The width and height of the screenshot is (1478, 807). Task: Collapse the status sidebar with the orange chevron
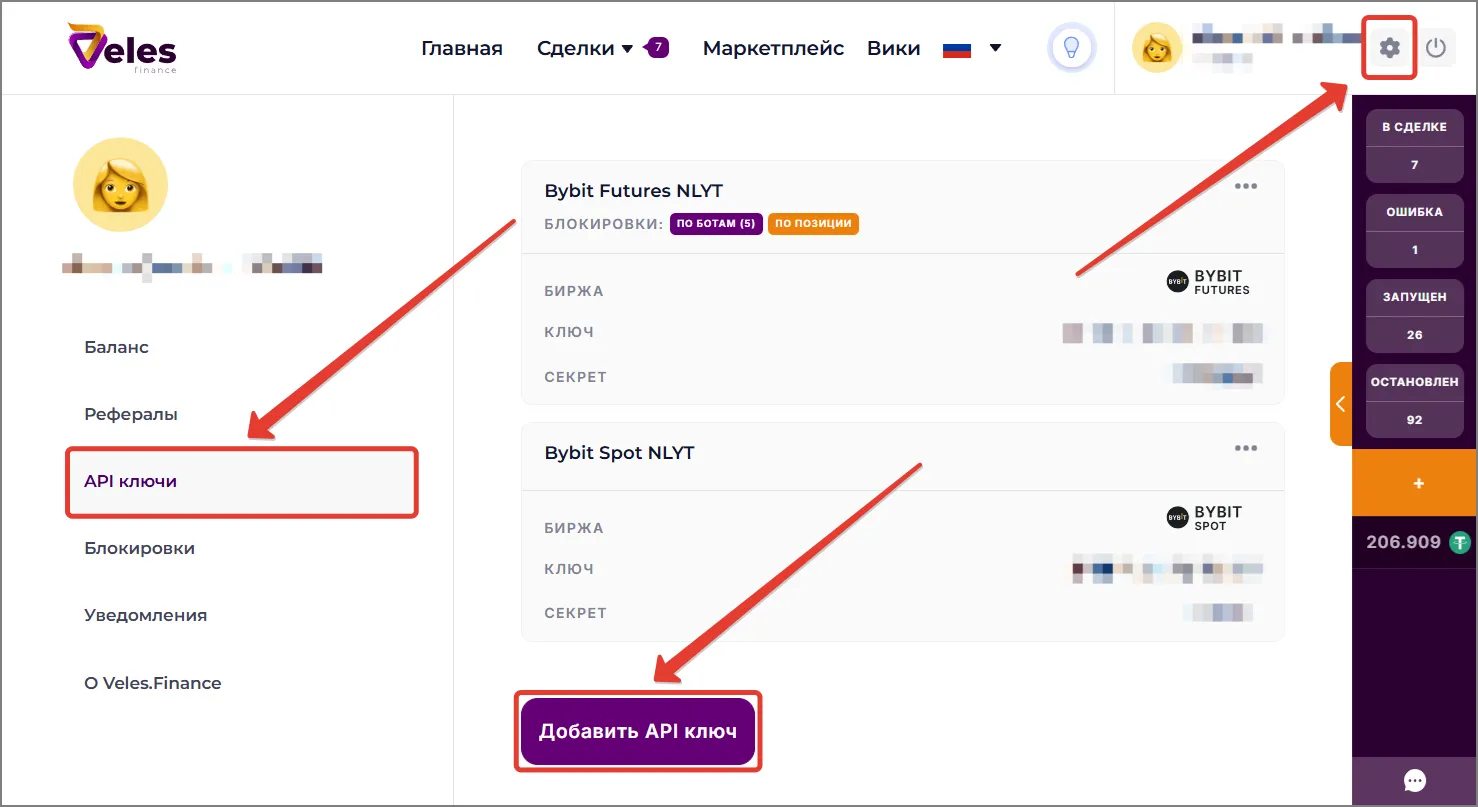coord(1341,403)
